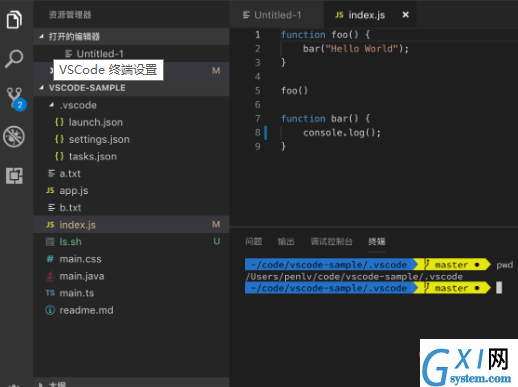Open the Search view in activity bar

click(x=14, y=59)
